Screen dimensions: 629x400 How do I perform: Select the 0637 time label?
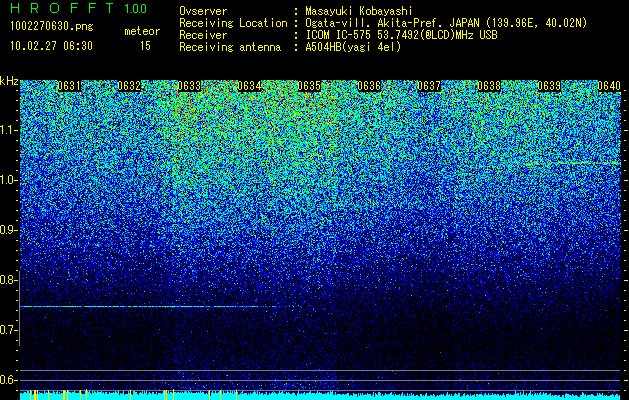[429, 86]
